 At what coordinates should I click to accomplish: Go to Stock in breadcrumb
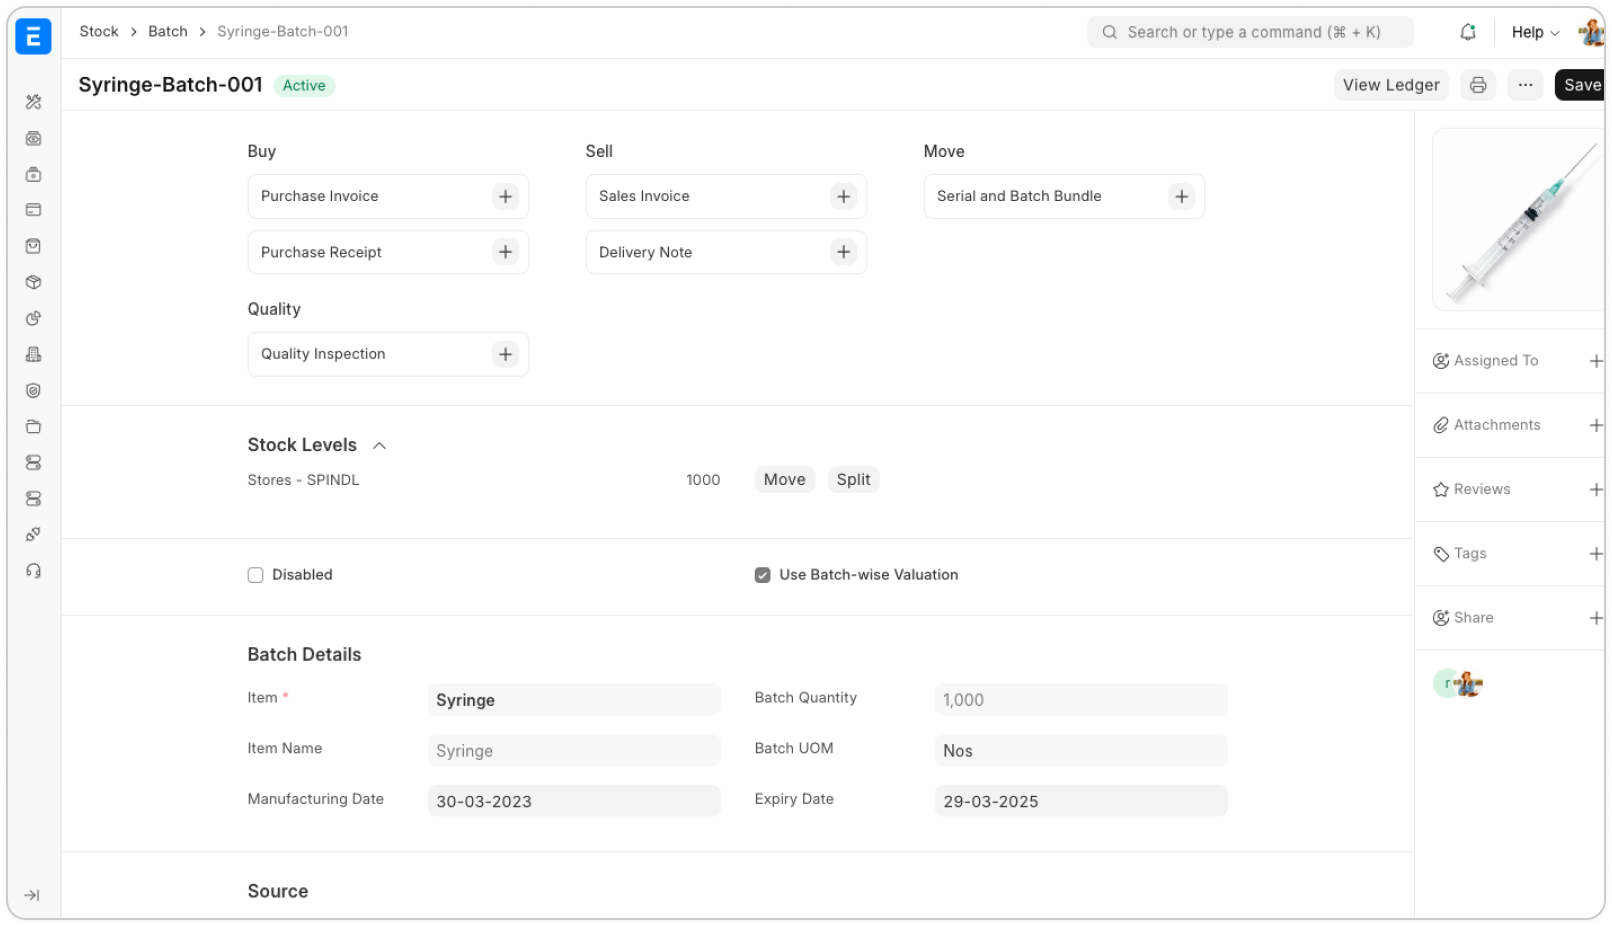(99, 32)
